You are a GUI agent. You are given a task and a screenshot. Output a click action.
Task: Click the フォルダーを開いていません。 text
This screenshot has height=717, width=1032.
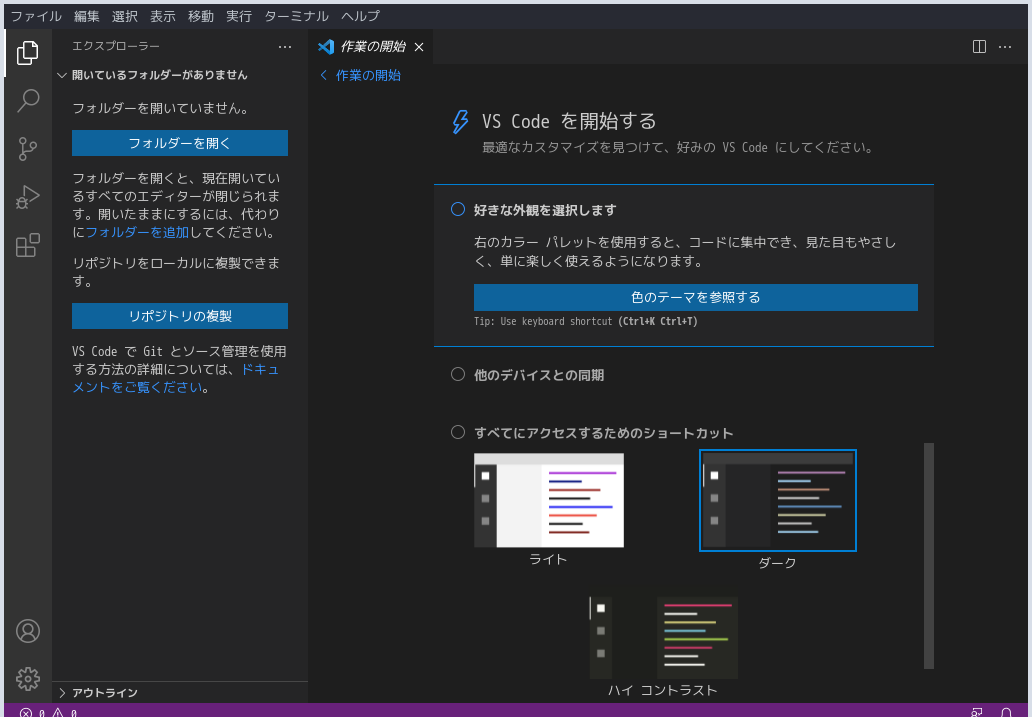(162, 109)
